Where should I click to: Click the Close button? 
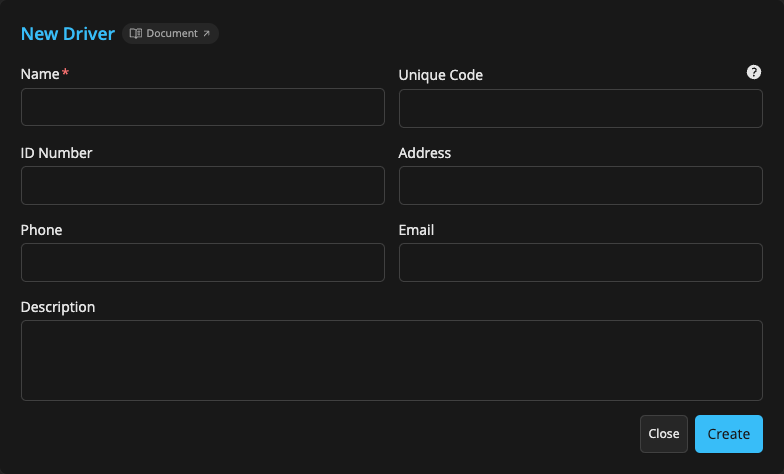[x=664, y=434]
